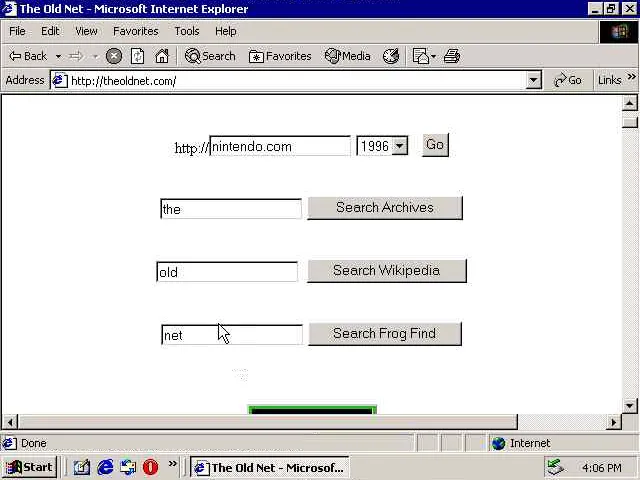Screen dimensions: 640x480
Task: Open the Tools menu
Action: tap(187, 31)
